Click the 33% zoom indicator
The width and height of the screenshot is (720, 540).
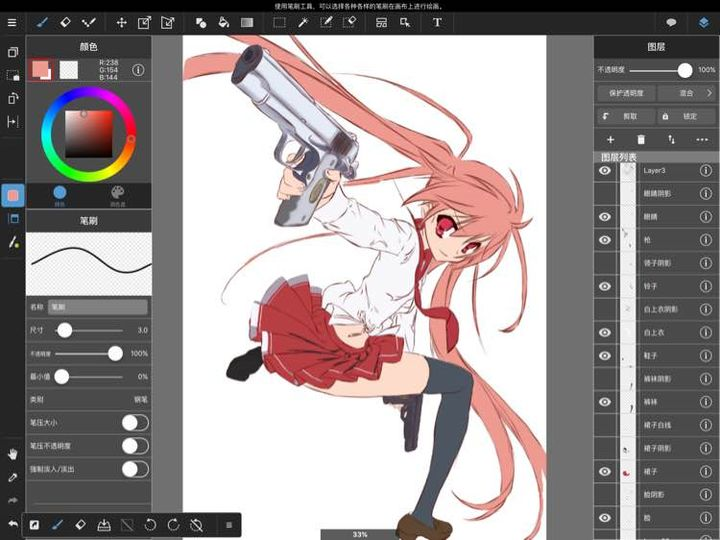click(x=360, y=534)
